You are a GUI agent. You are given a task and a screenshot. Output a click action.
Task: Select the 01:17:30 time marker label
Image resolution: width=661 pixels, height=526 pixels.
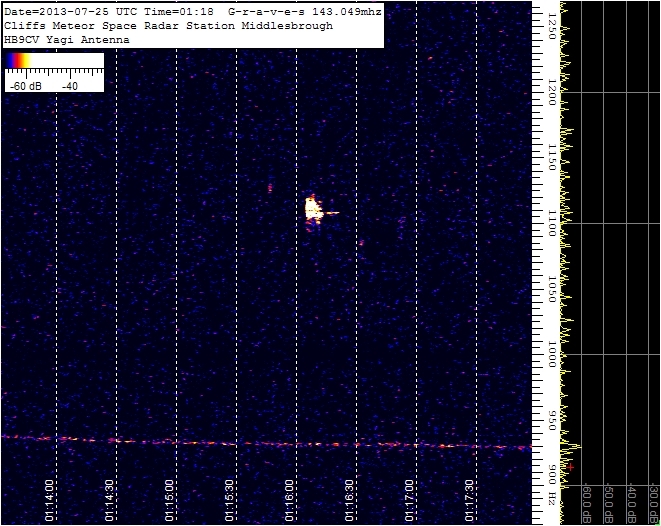[x=470, y=500]
